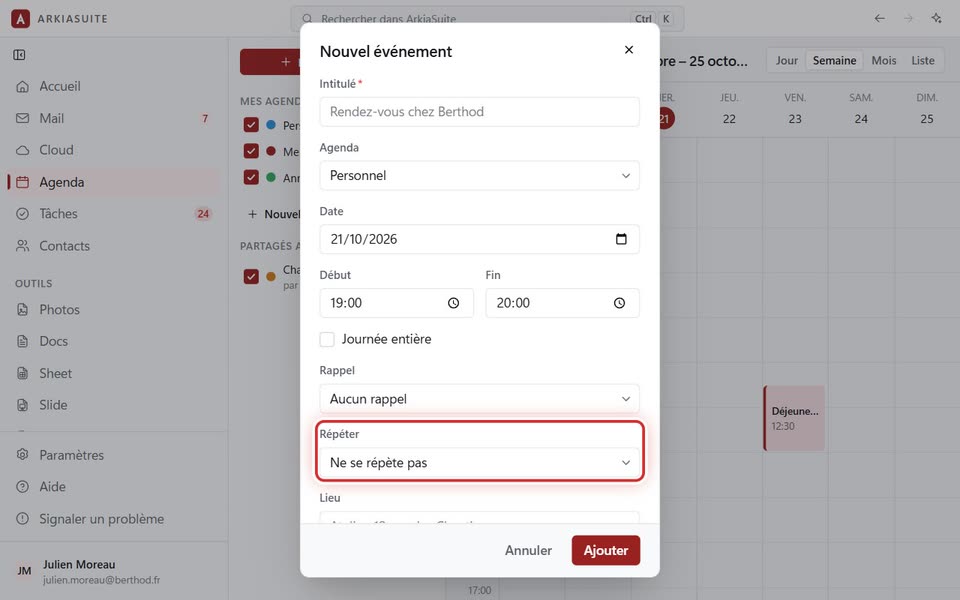Open the Rappel dropdown showing Aucun rappel
The width and height of the screenshot is (960, 600).
[479, 399]
